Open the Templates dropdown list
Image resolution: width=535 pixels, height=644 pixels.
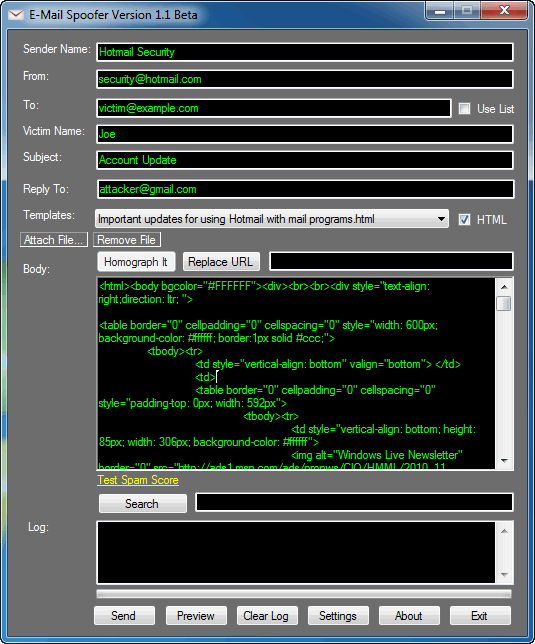tap(272, 219)
